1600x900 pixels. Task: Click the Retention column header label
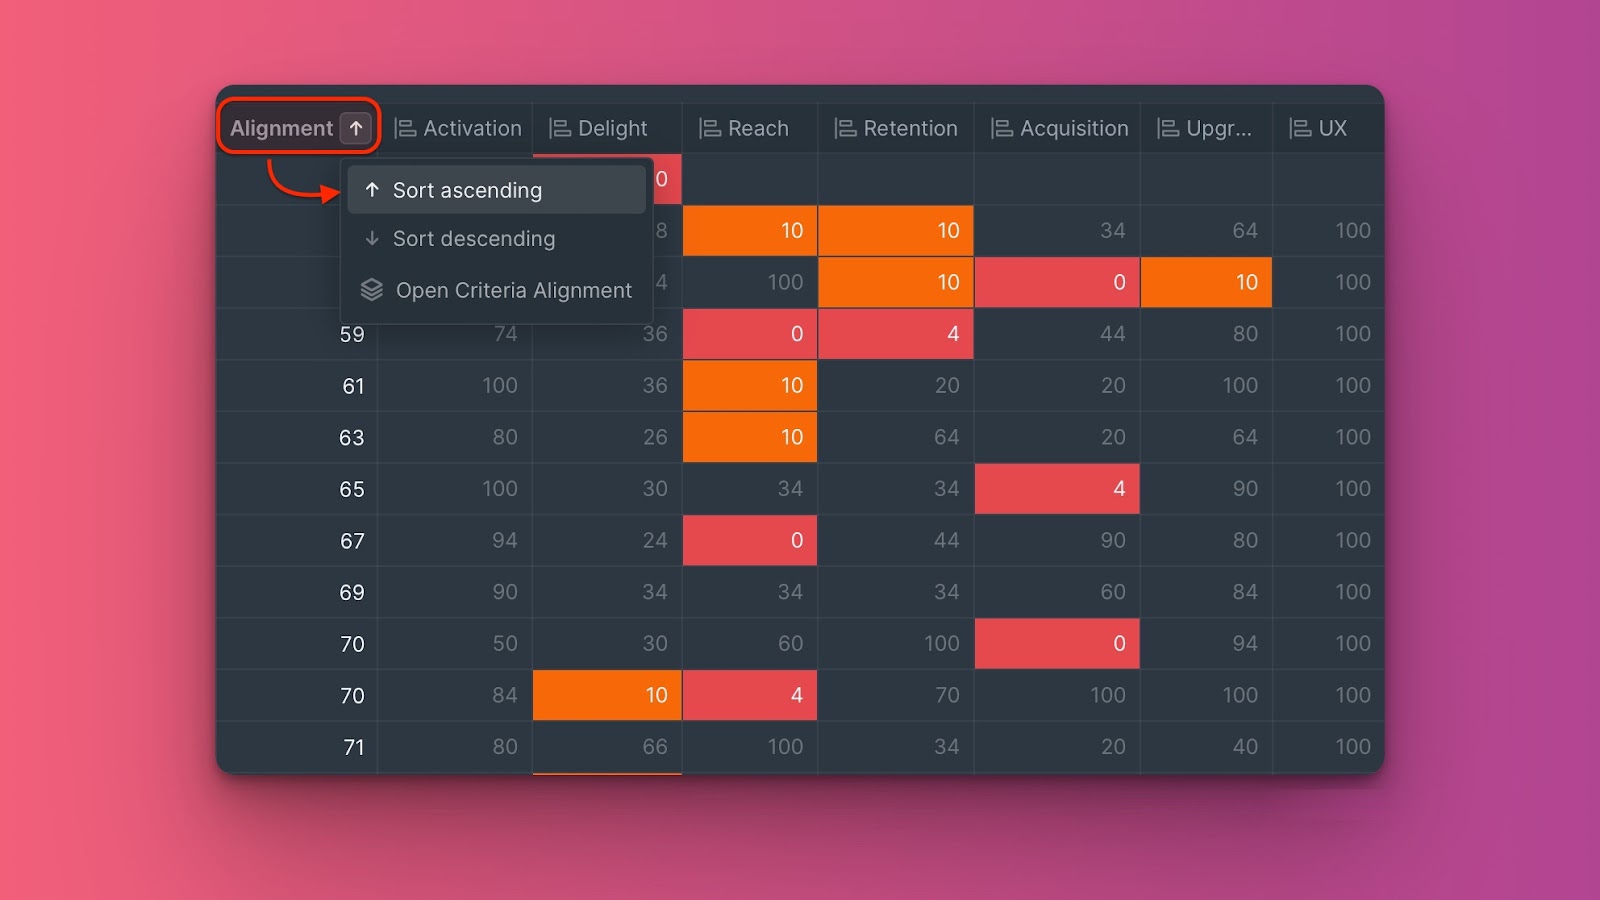point(910,128)
